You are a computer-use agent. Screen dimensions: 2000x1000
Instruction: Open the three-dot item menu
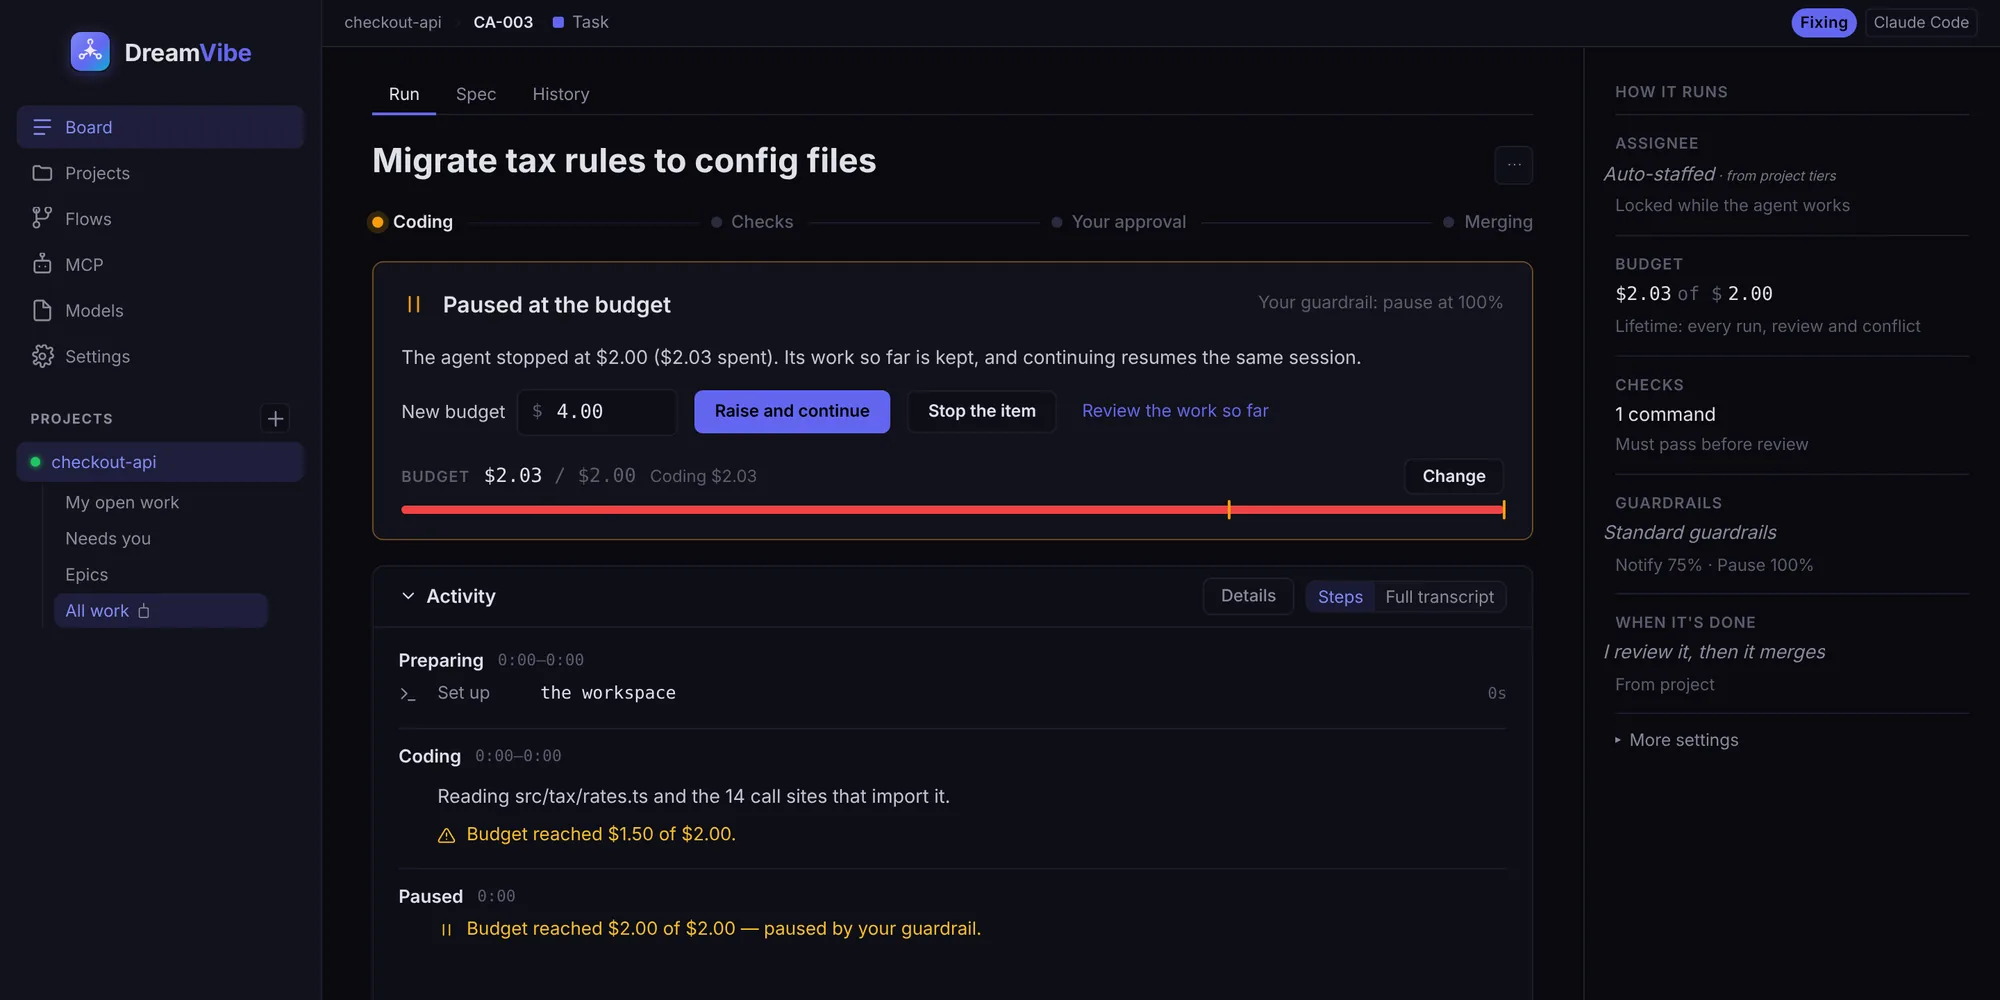click(x=1514, y=165)
